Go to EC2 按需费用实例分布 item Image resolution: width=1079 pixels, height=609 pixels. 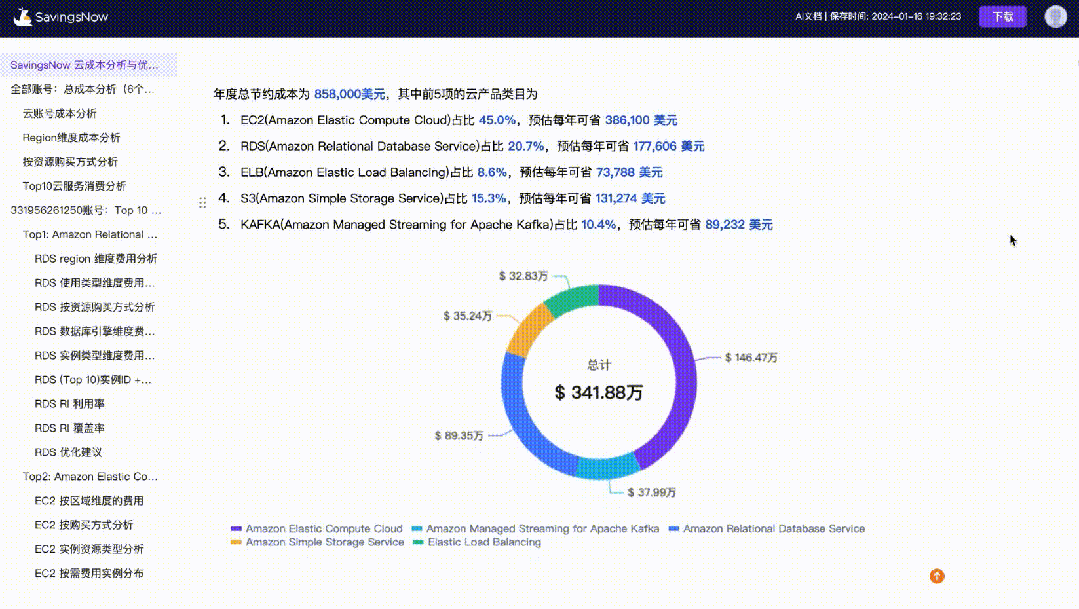coord(89,573)
